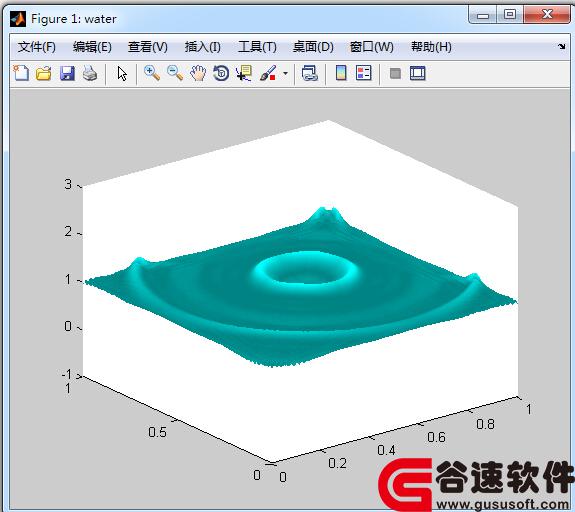This screenshot has width=575, height=512.
Task: Click the Link Plot icon
Action: tap(310, 73)
